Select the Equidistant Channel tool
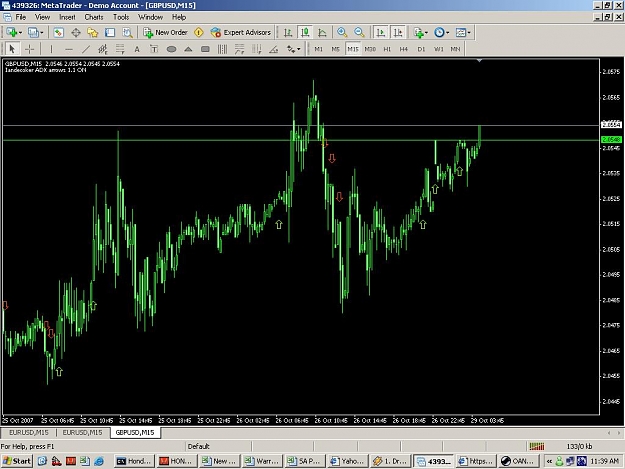Screen dimensions: 625x469 pyautogui.click(x=103, y=49)
